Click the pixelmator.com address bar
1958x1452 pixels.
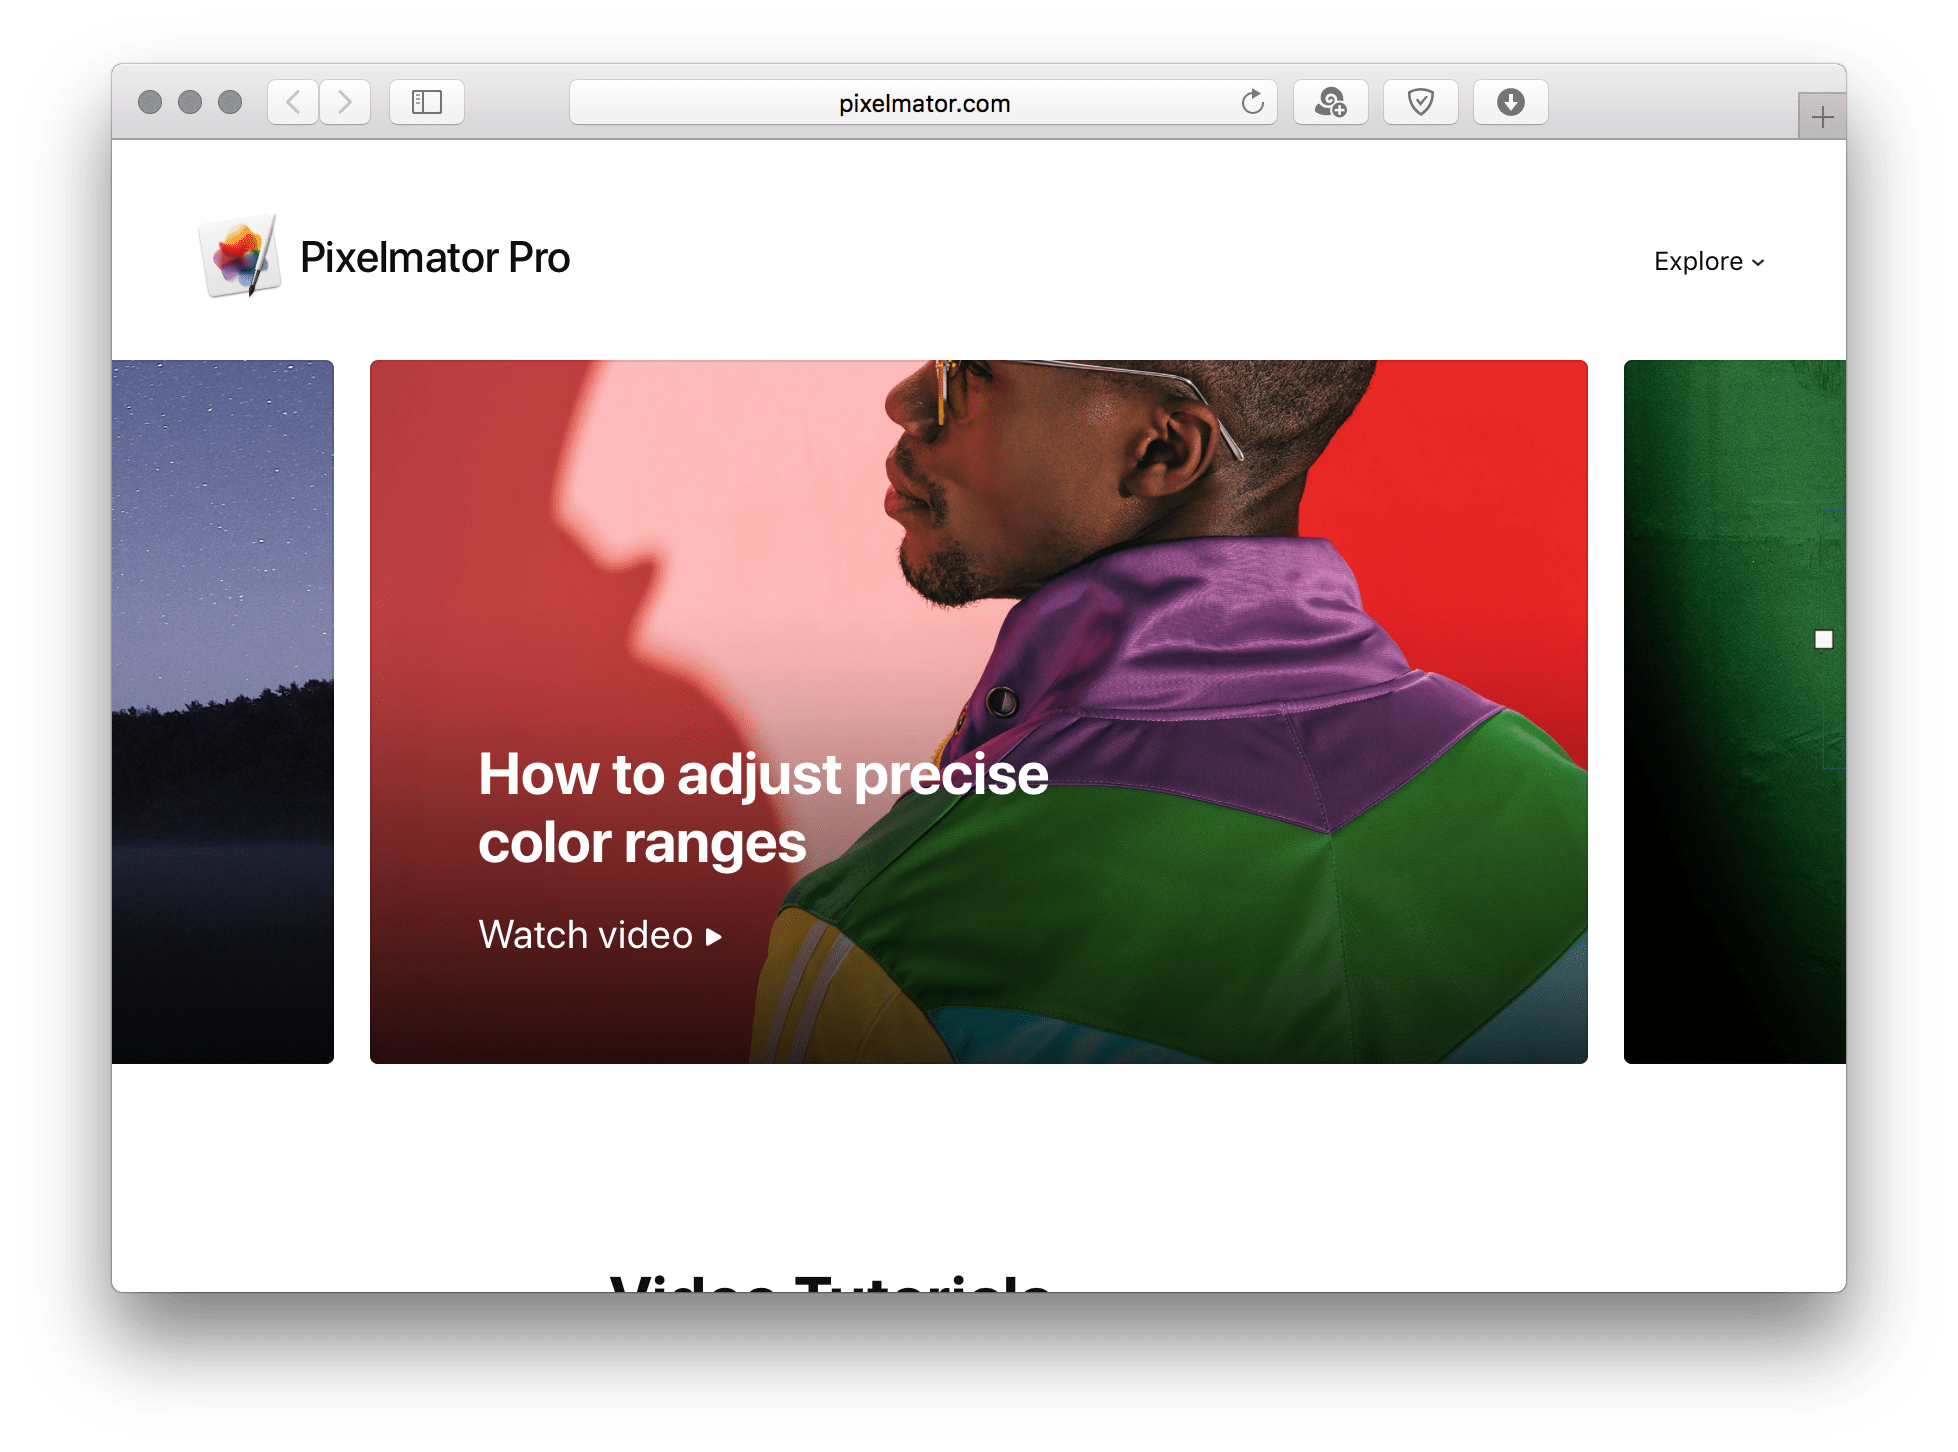tap(923, 102)
